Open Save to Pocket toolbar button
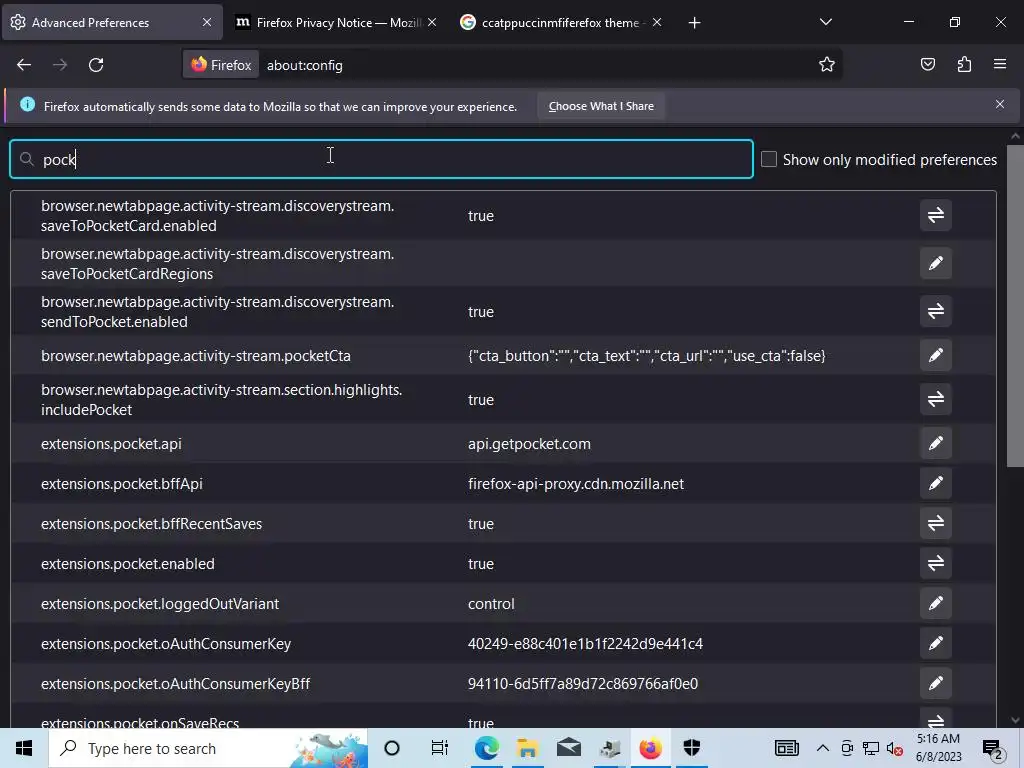 click(x=927, y=65)
